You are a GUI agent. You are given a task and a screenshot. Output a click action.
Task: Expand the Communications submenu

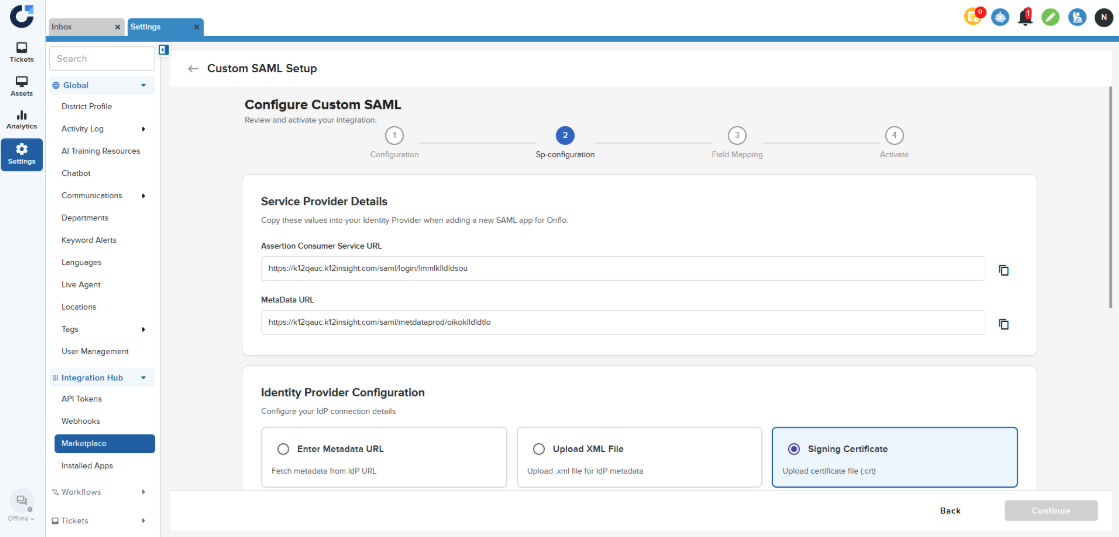(144, 196)
